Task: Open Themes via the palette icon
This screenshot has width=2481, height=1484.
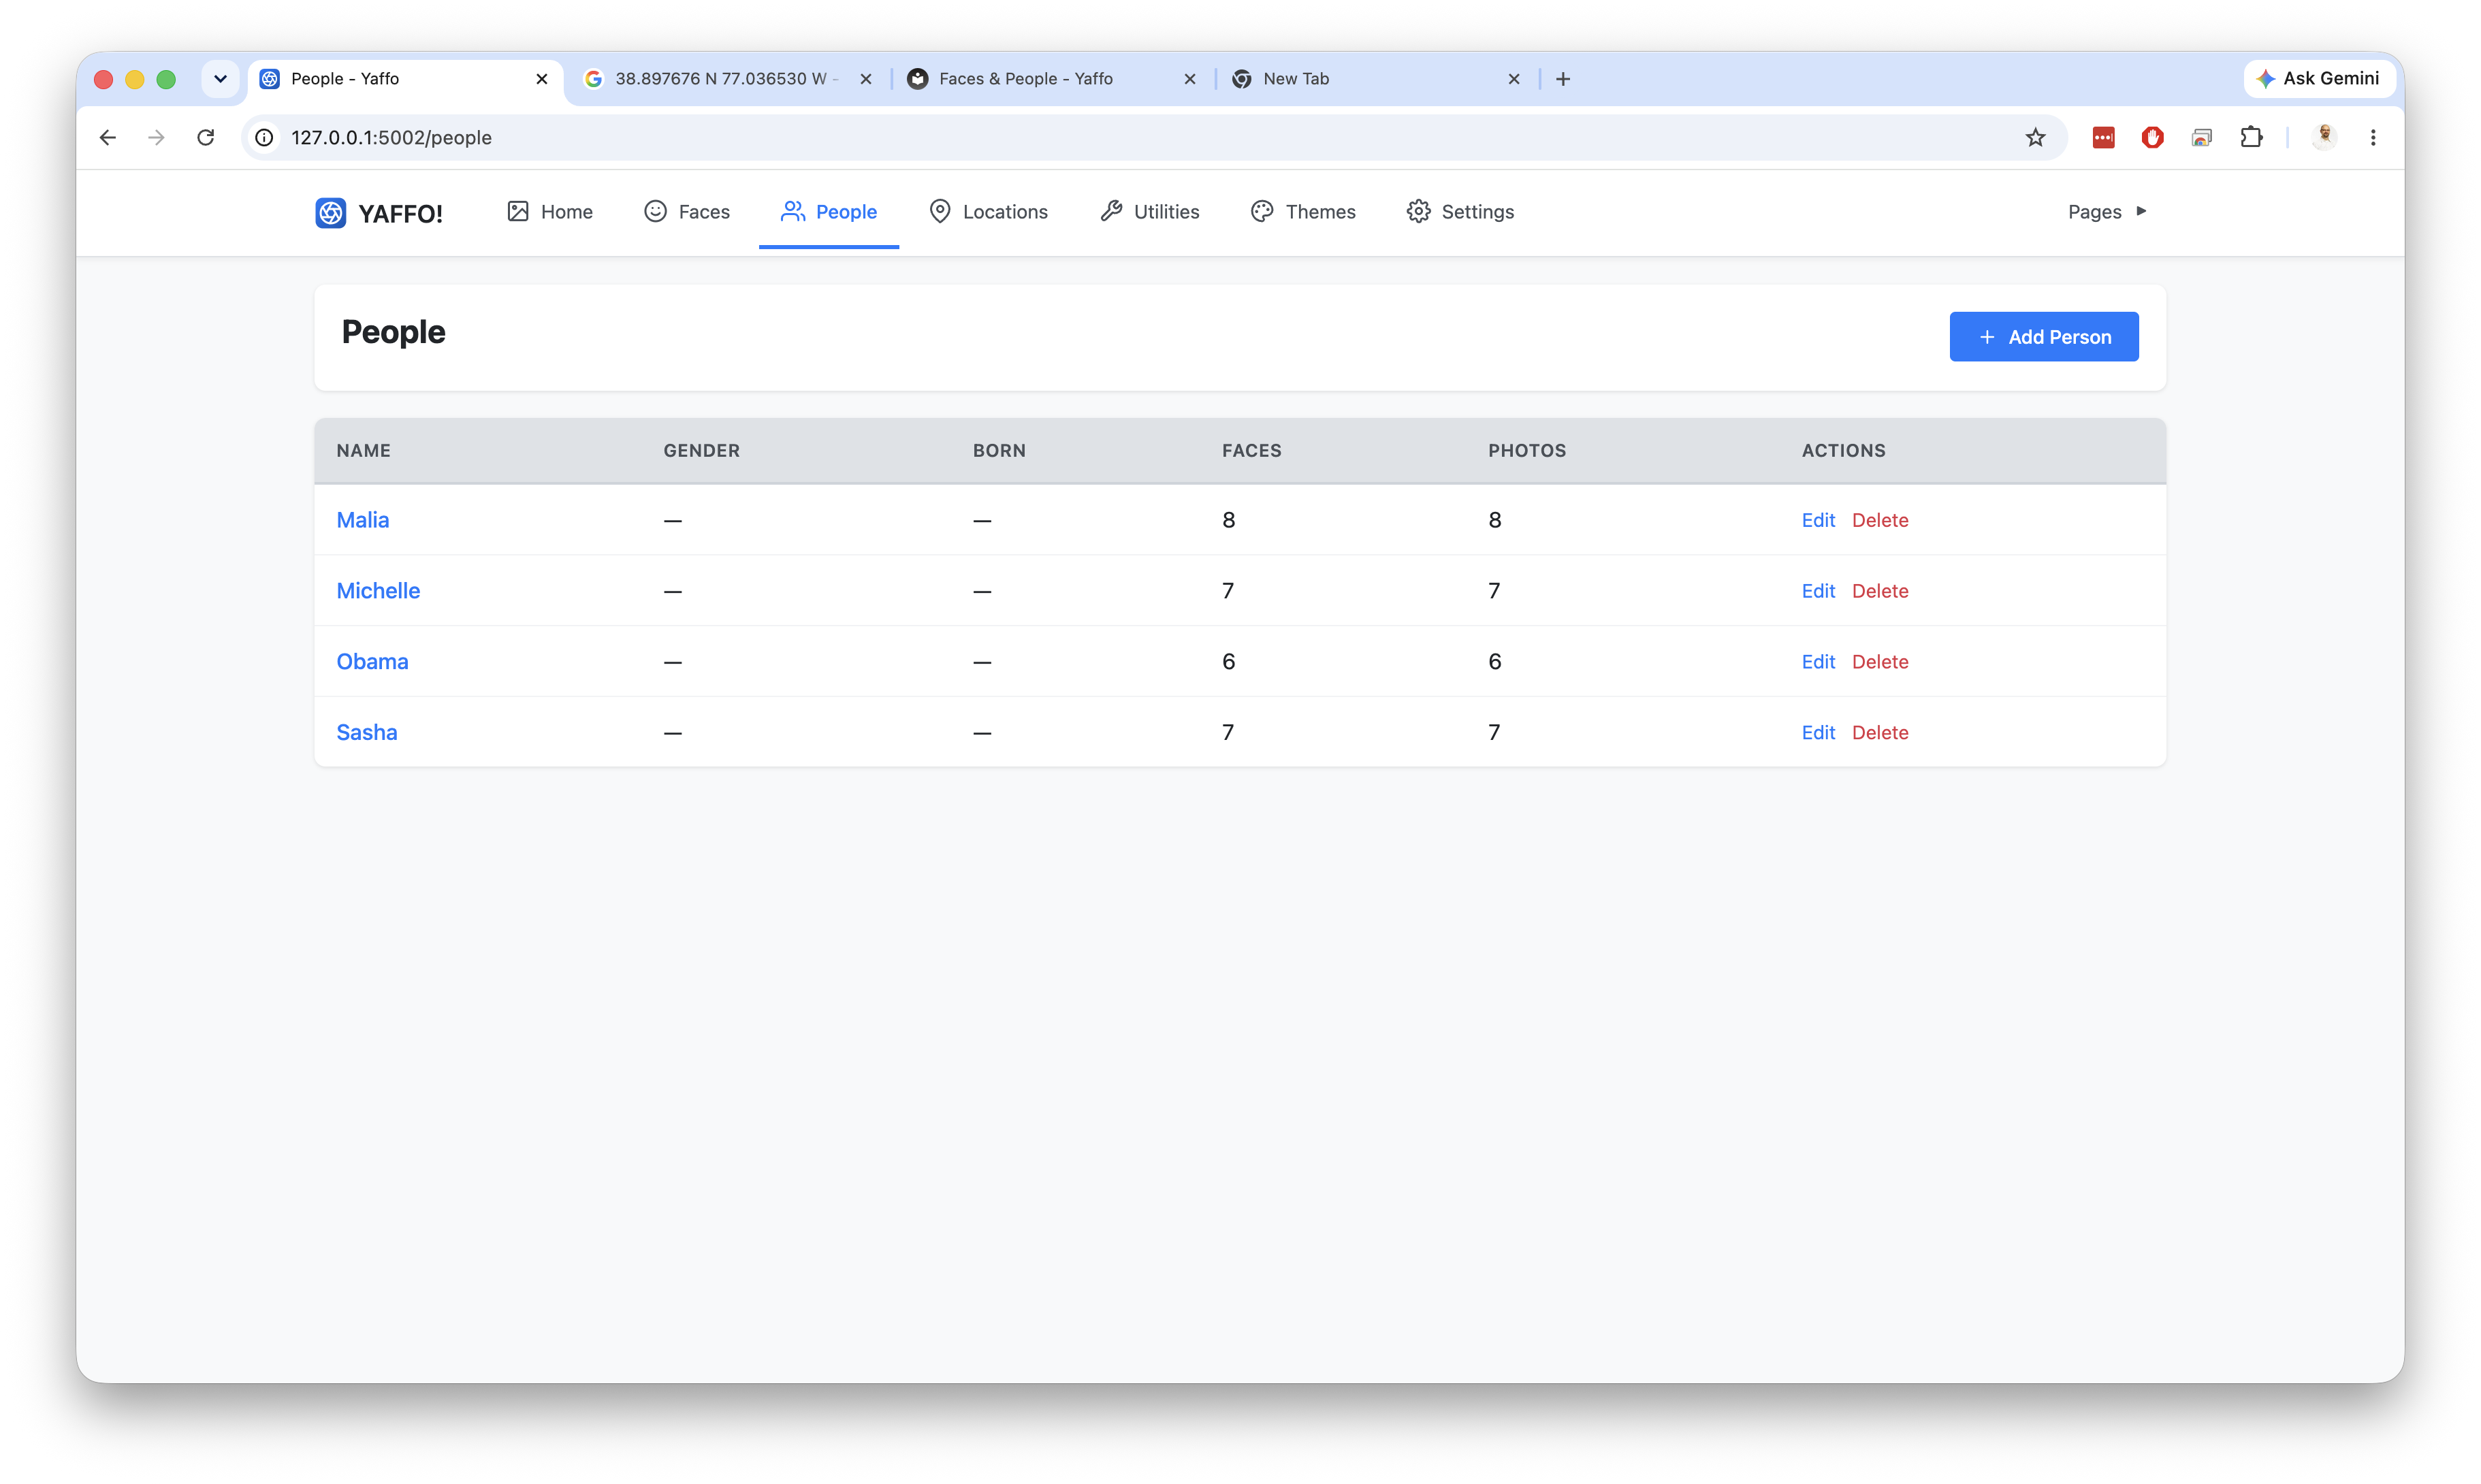Action: point(1262,211)
